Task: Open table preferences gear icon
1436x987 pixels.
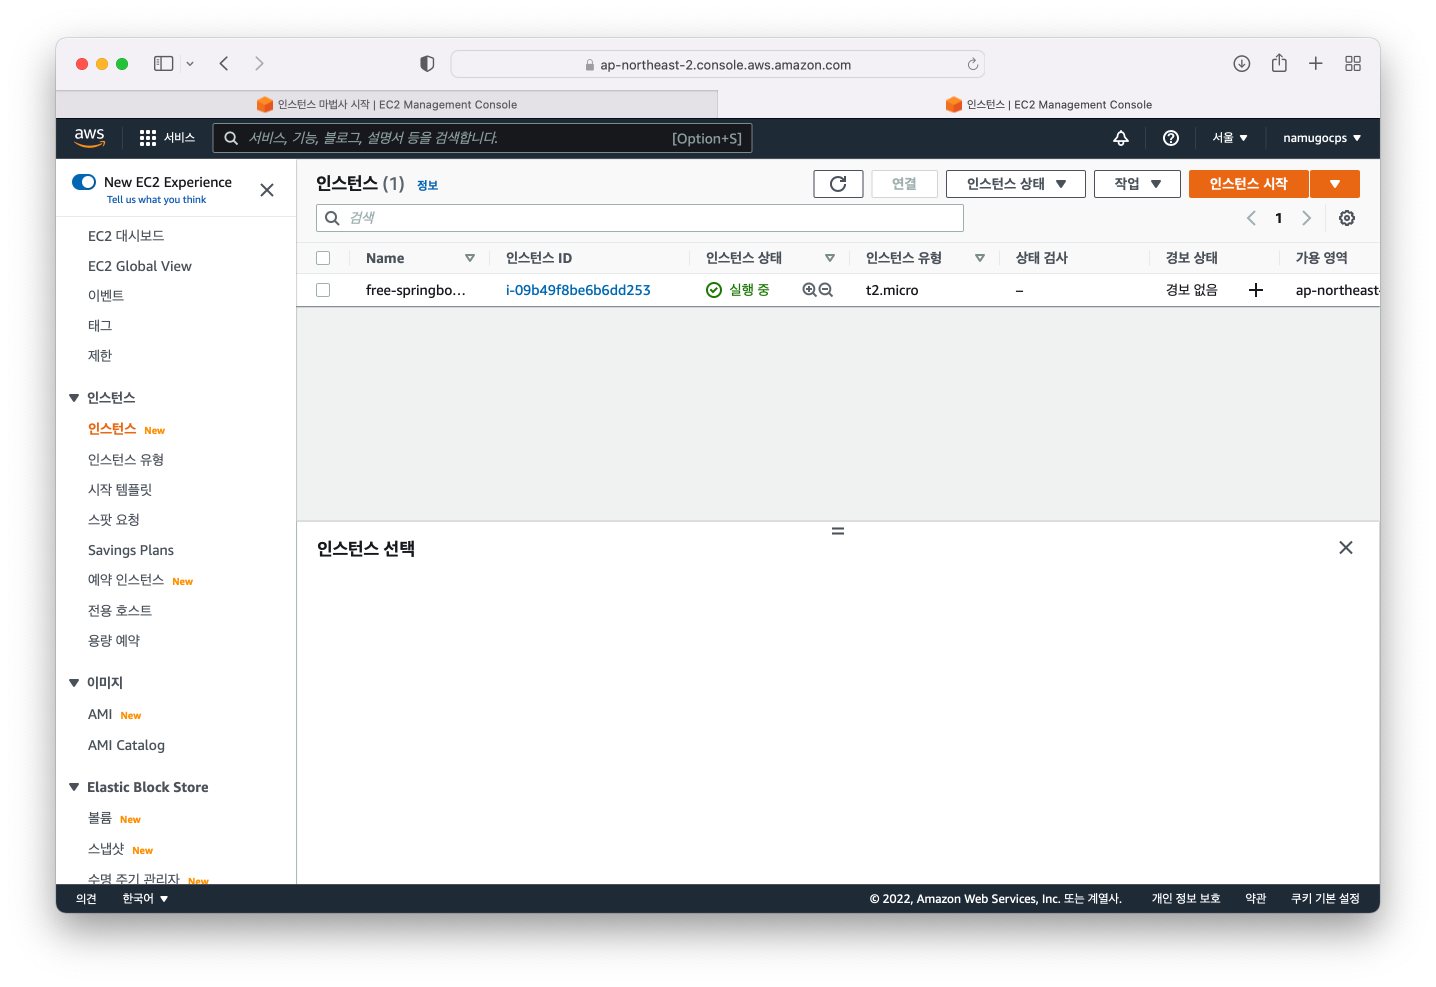Action: pyautogui.click(x=1347, y=218)
